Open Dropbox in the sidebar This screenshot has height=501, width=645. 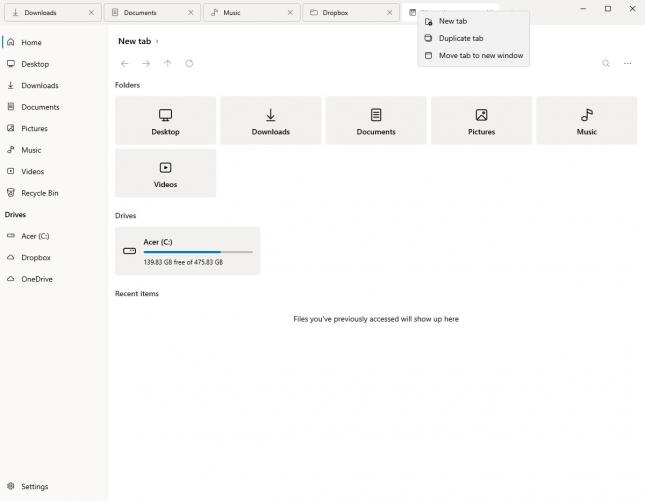tap(53, 257)
